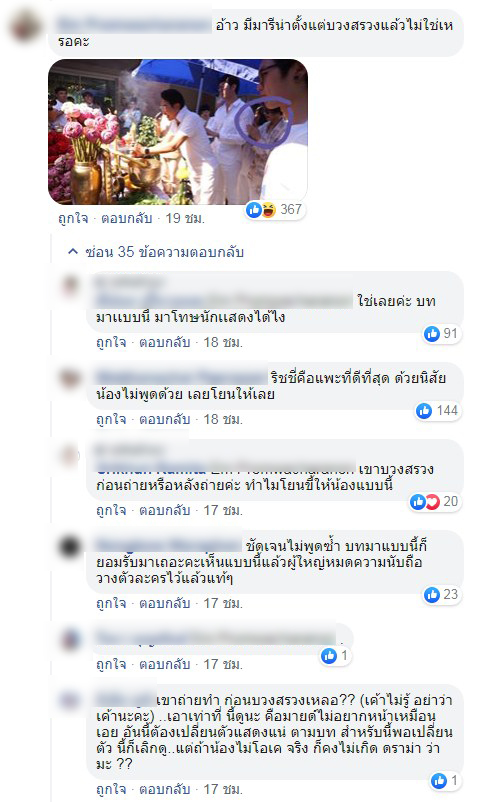
Task: Collapse the 35 replies with ซ่อน chevron
Action: [73, 251]
